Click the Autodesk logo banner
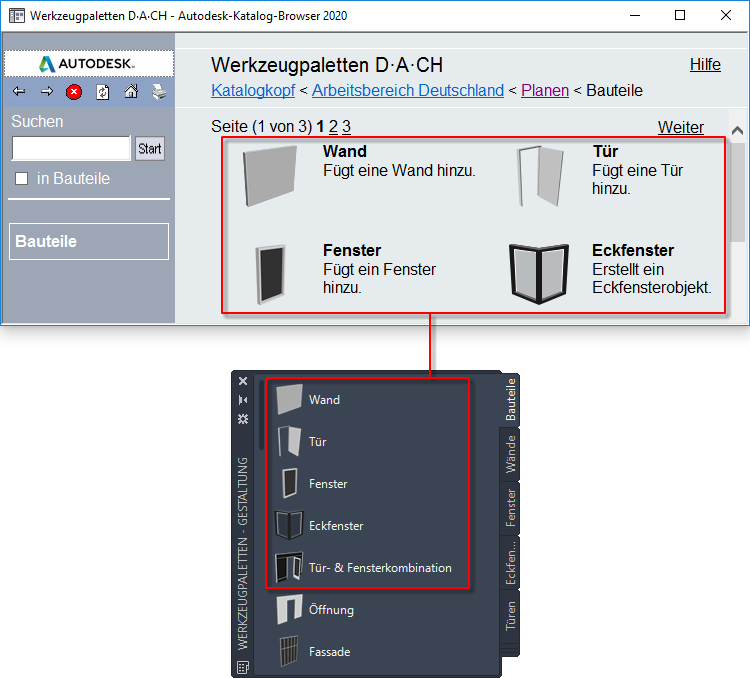 click(89, 64)
